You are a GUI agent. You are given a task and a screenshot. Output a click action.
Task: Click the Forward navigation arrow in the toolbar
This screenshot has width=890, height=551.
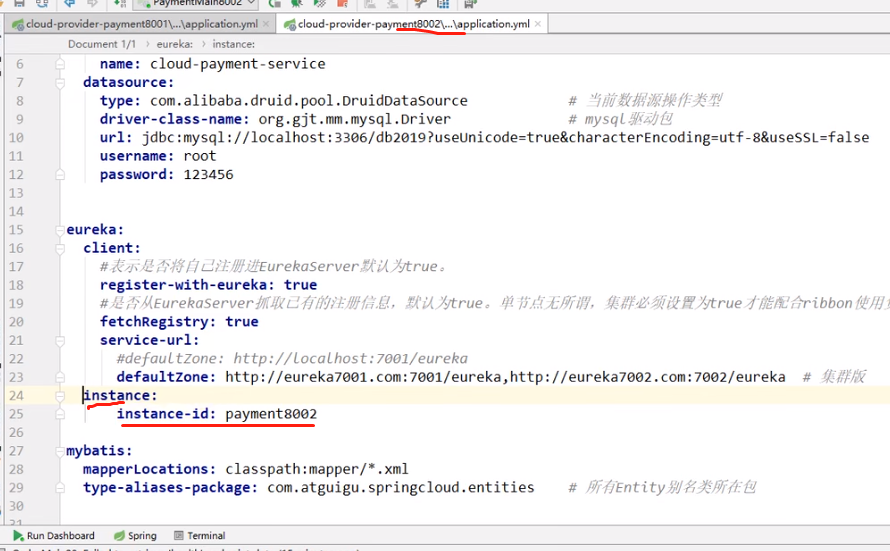93,3
